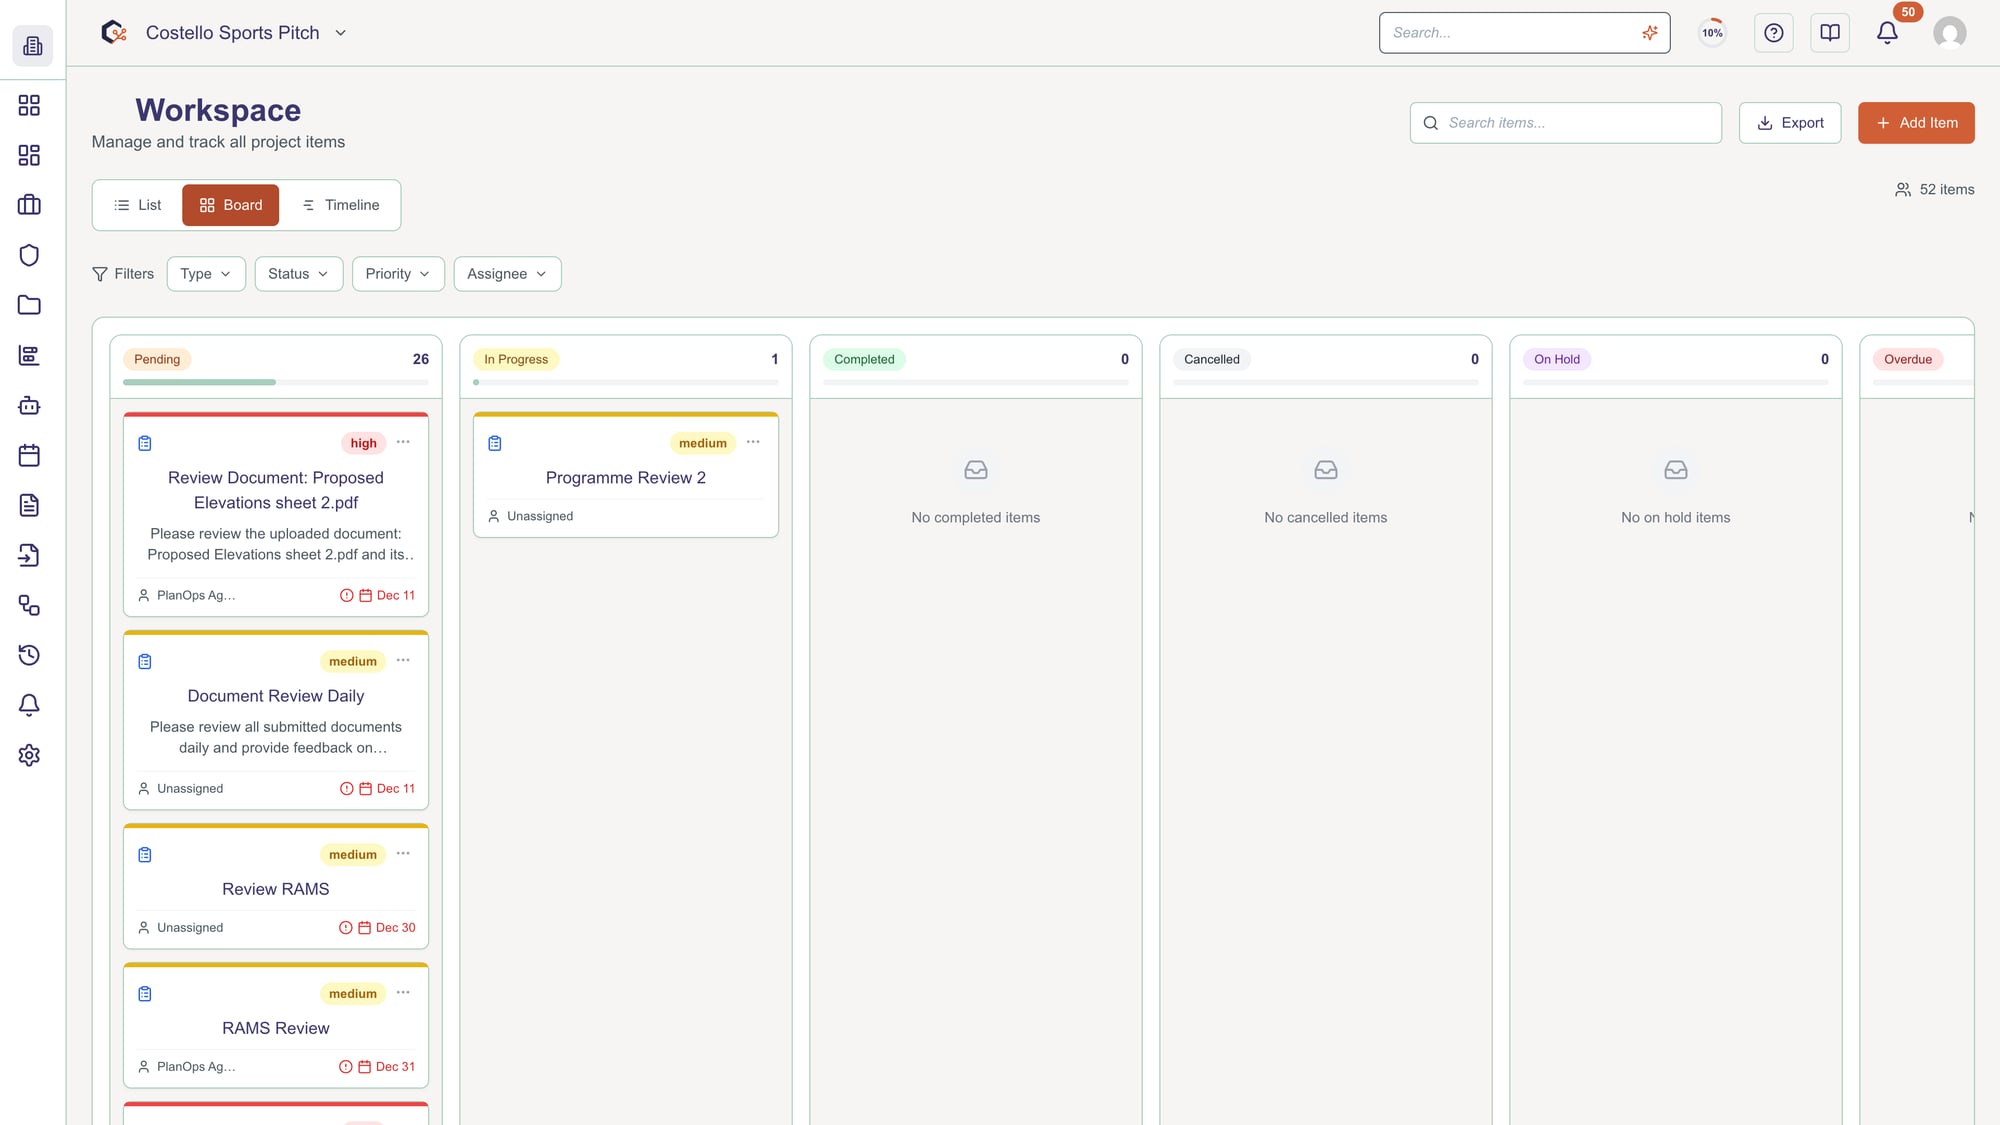Expand the Costello Sports Pitch project selector

[x=341, y=33]
